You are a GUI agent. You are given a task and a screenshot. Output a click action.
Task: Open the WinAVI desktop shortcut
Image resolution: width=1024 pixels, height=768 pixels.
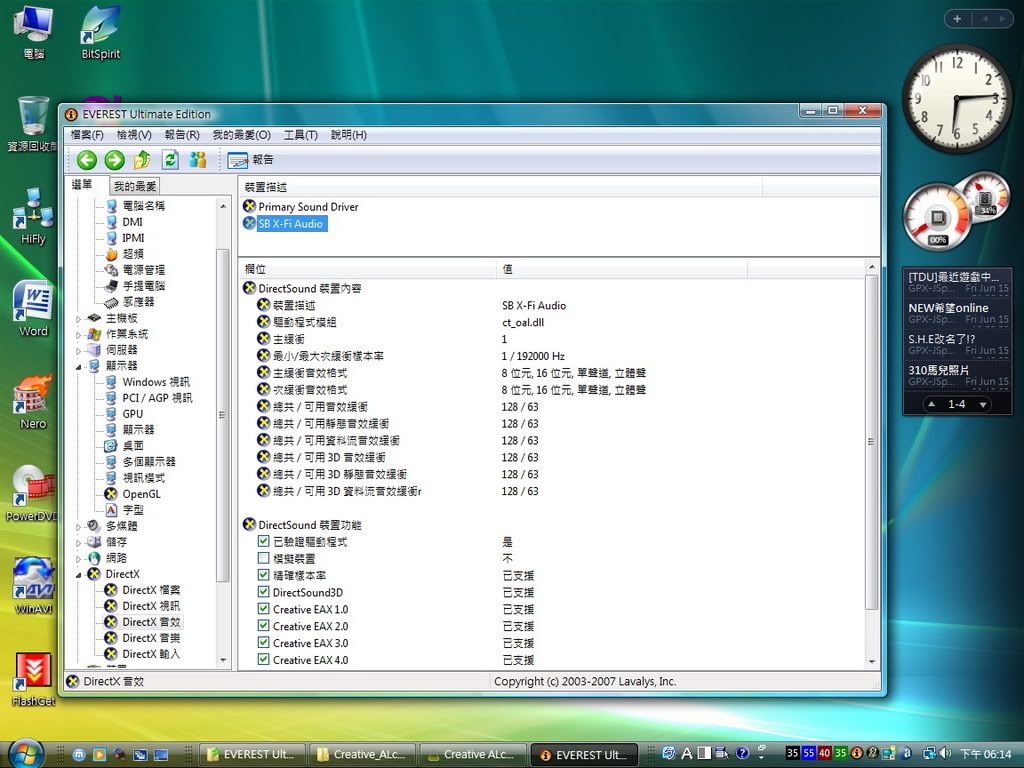[x=33, y=586]
